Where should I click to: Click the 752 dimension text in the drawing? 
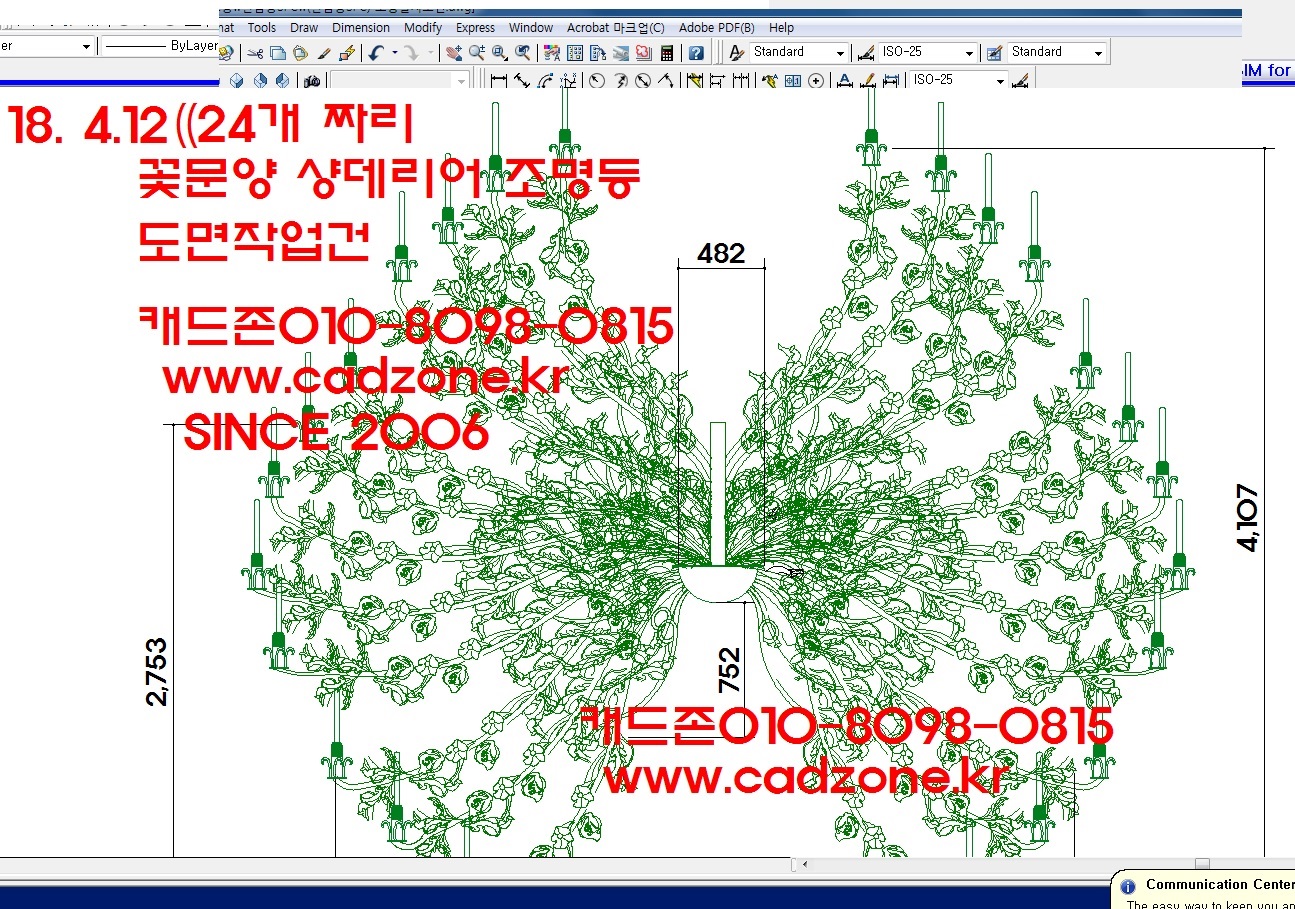[x=730, y=670]
